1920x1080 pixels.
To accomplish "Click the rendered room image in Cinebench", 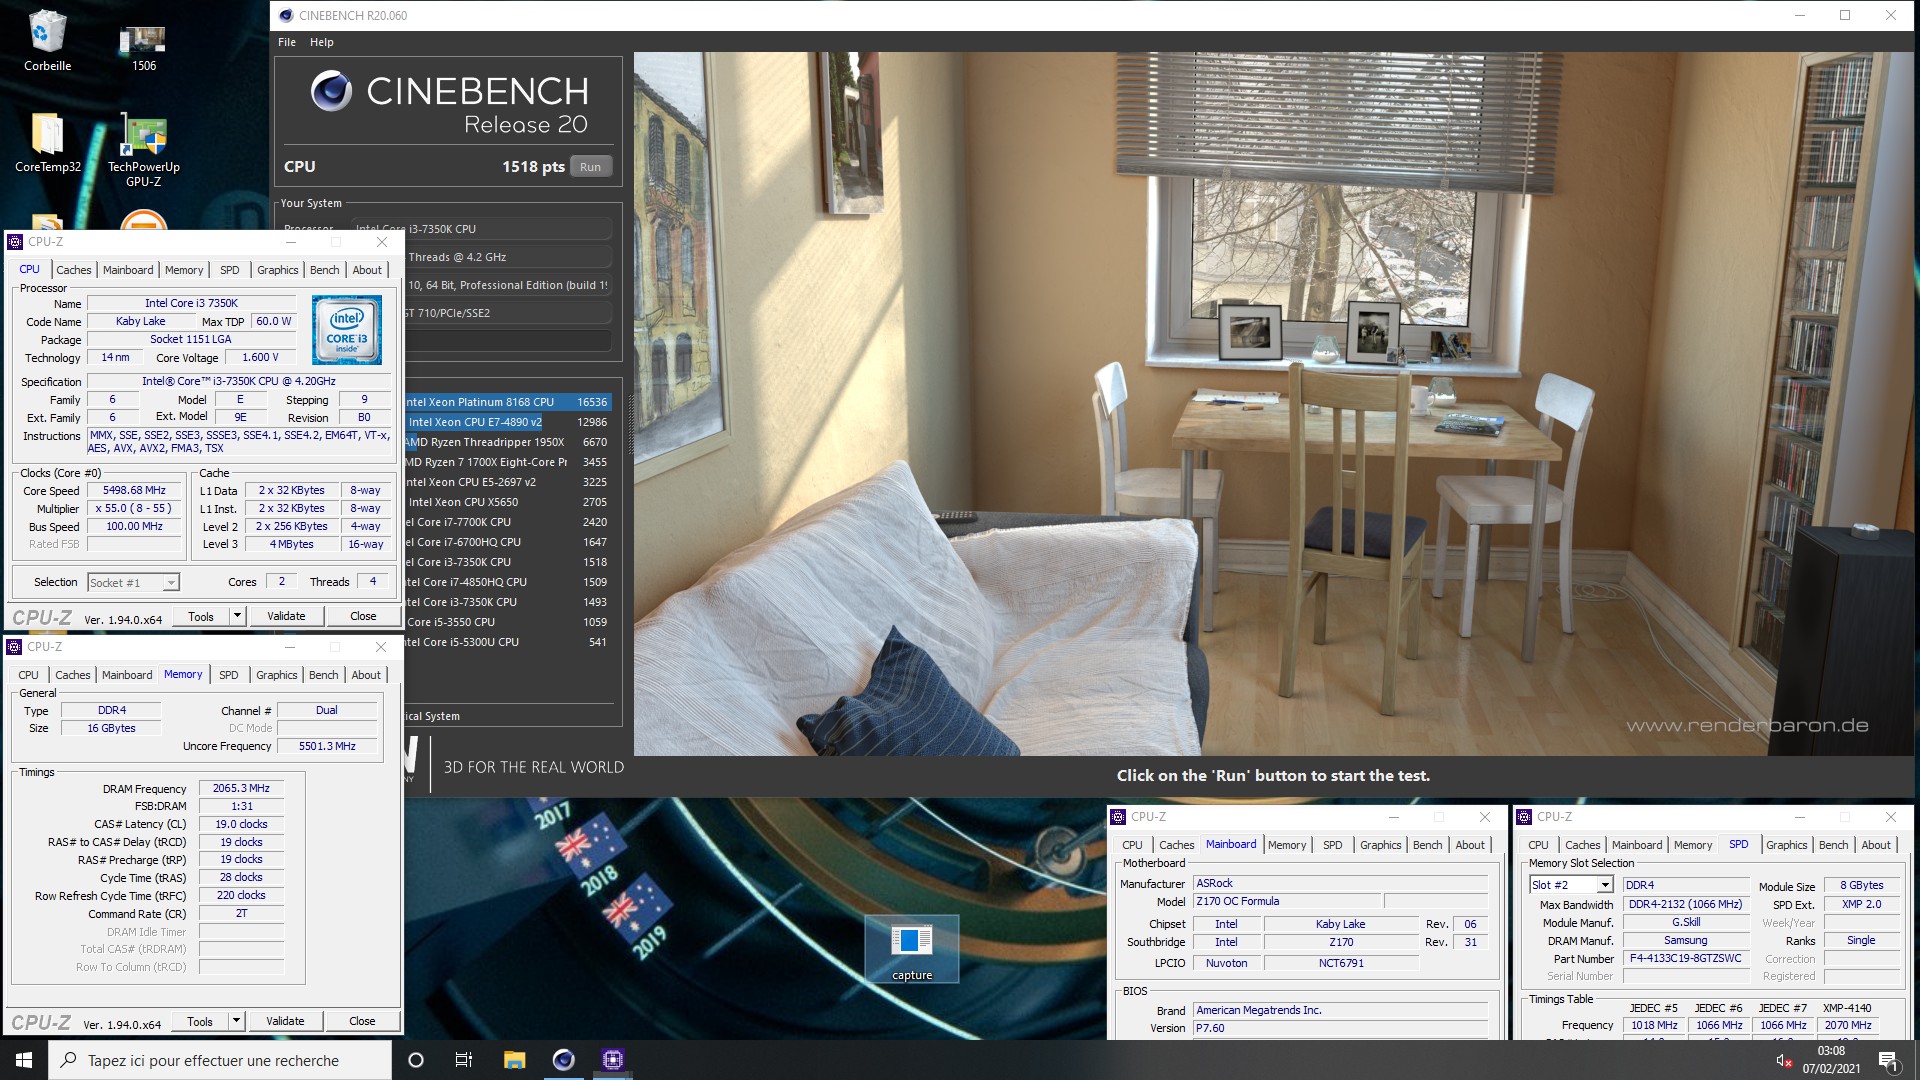I will click(x=1273, y=403).
